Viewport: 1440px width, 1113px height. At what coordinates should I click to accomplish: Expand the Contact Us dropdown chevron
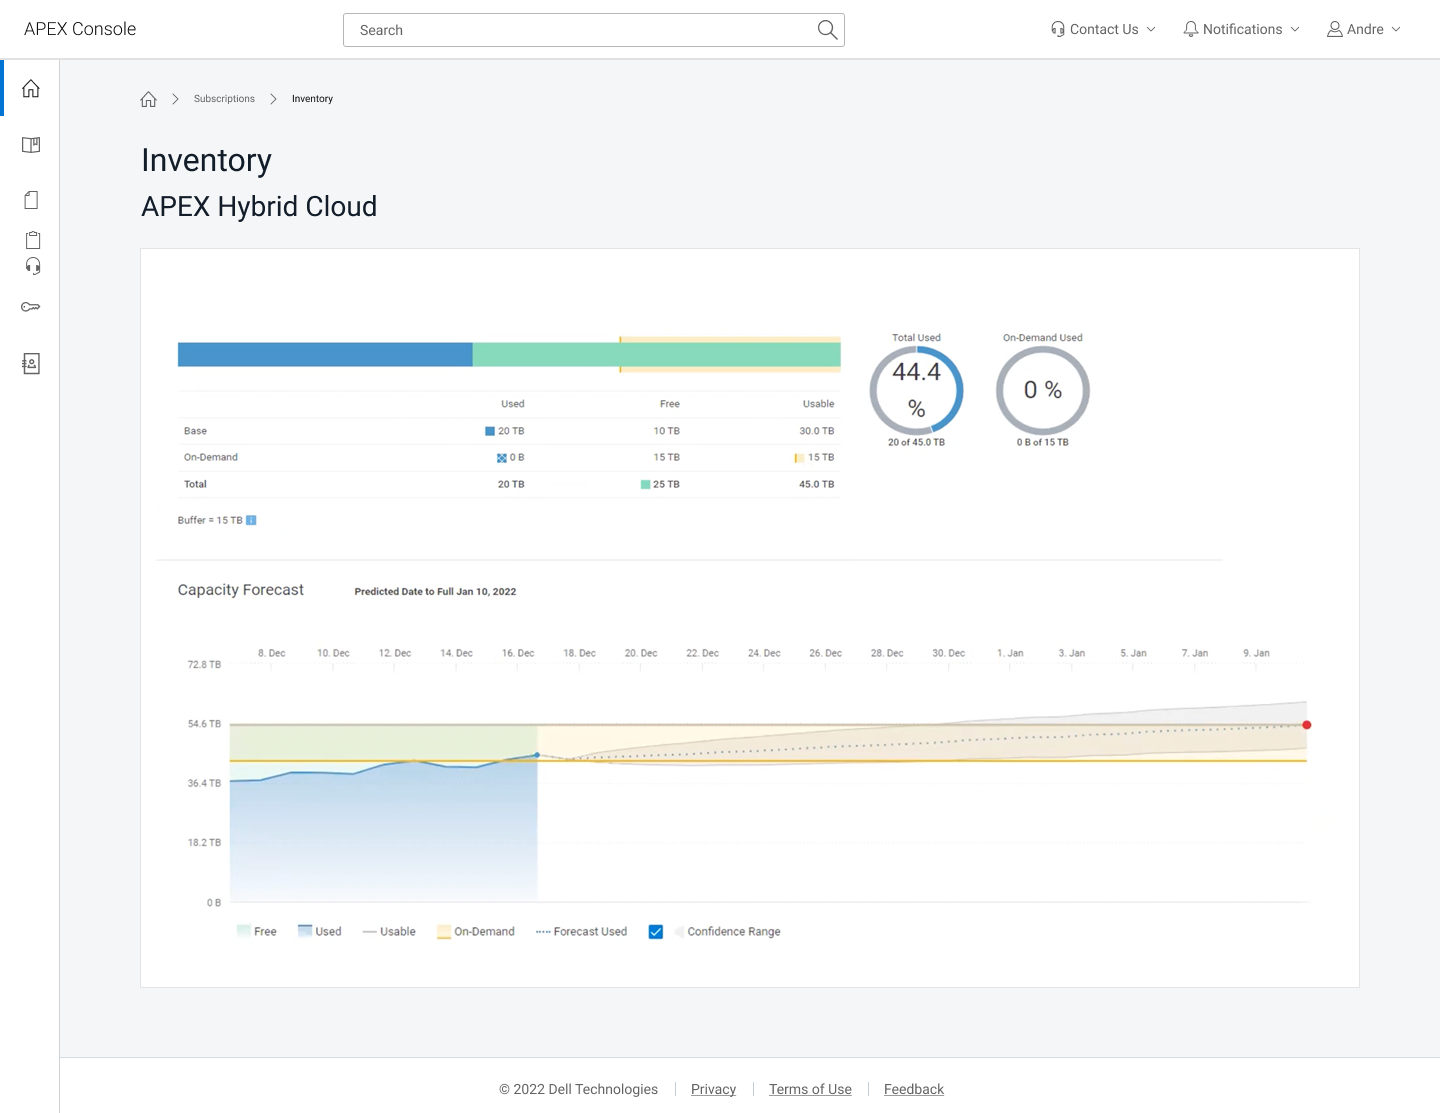pyautogui.click(x=1151, y=29)
